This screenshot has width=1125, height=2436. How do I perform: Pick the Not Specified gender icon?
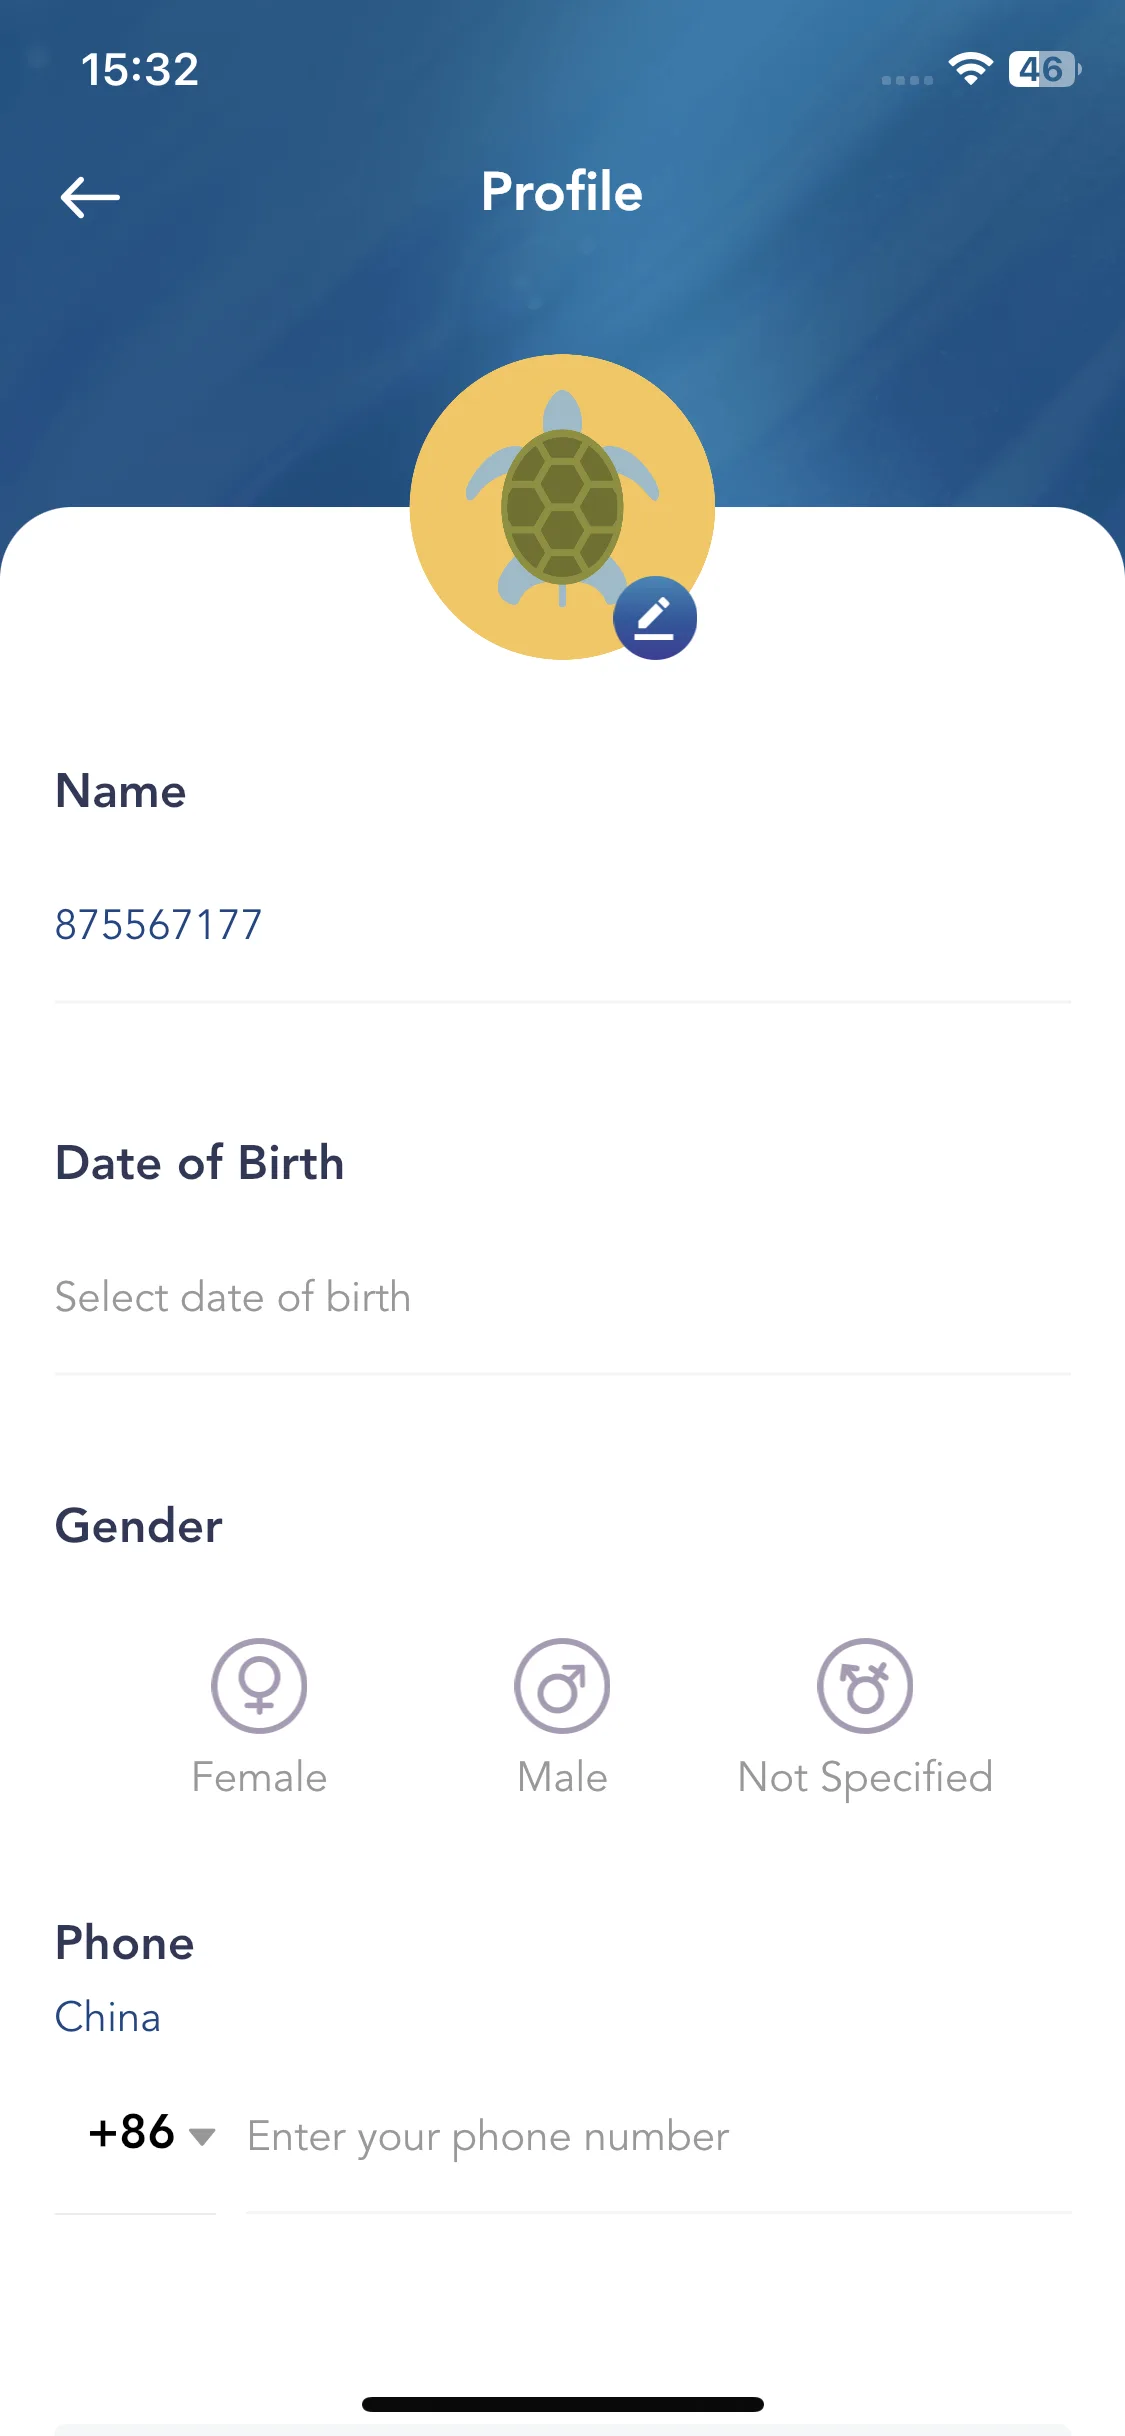click(865, 1686)
